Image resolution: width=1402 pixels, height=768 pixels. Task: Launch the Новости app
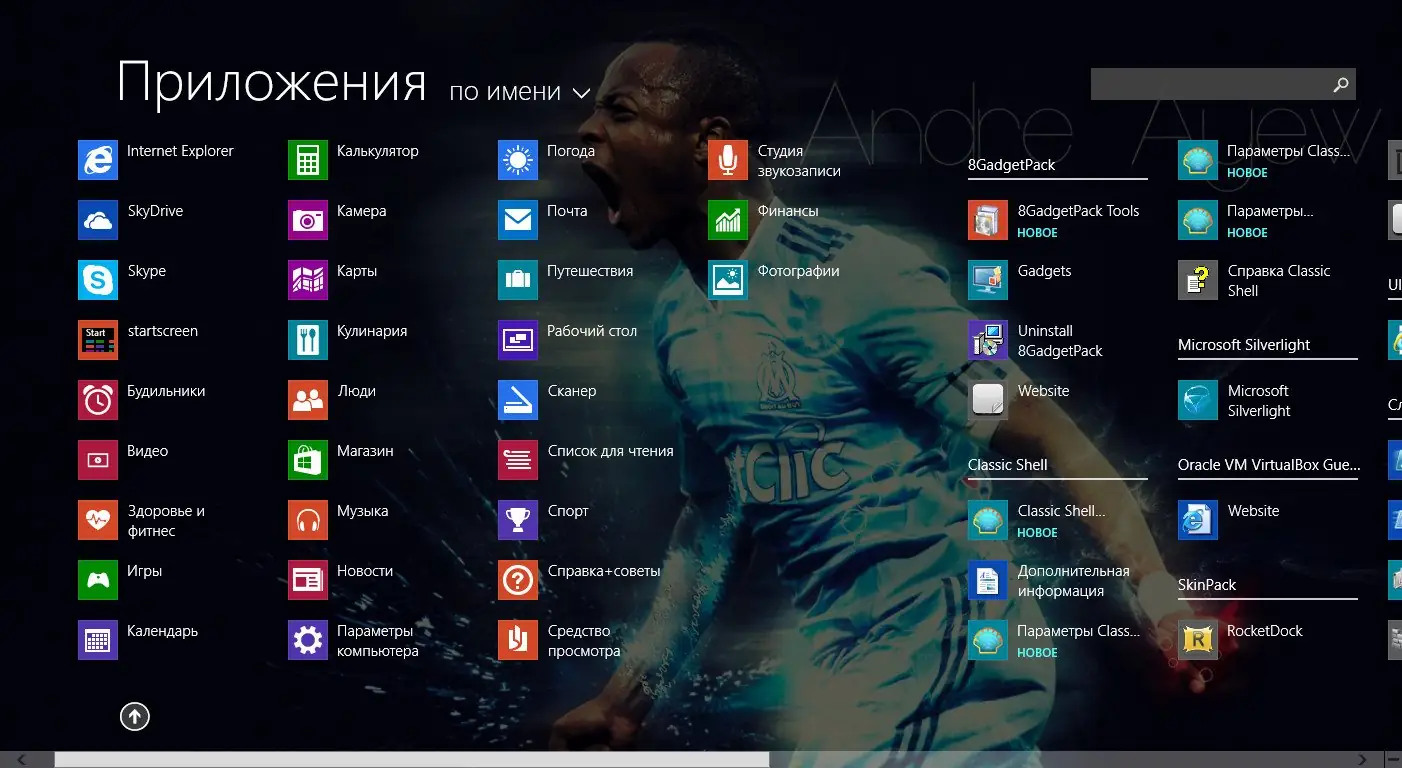click(x=341, y=580)
